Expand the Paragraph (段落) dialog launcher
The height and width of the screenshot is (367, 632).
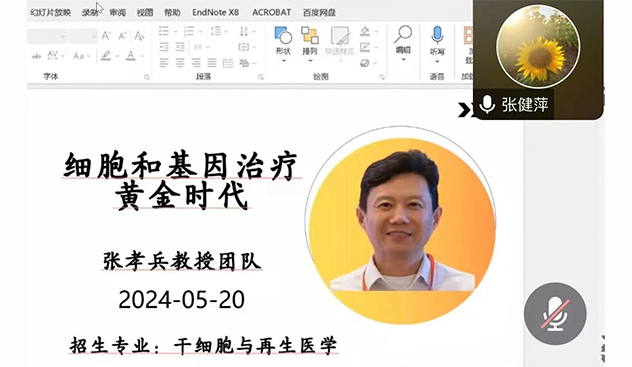coord(260,77)
